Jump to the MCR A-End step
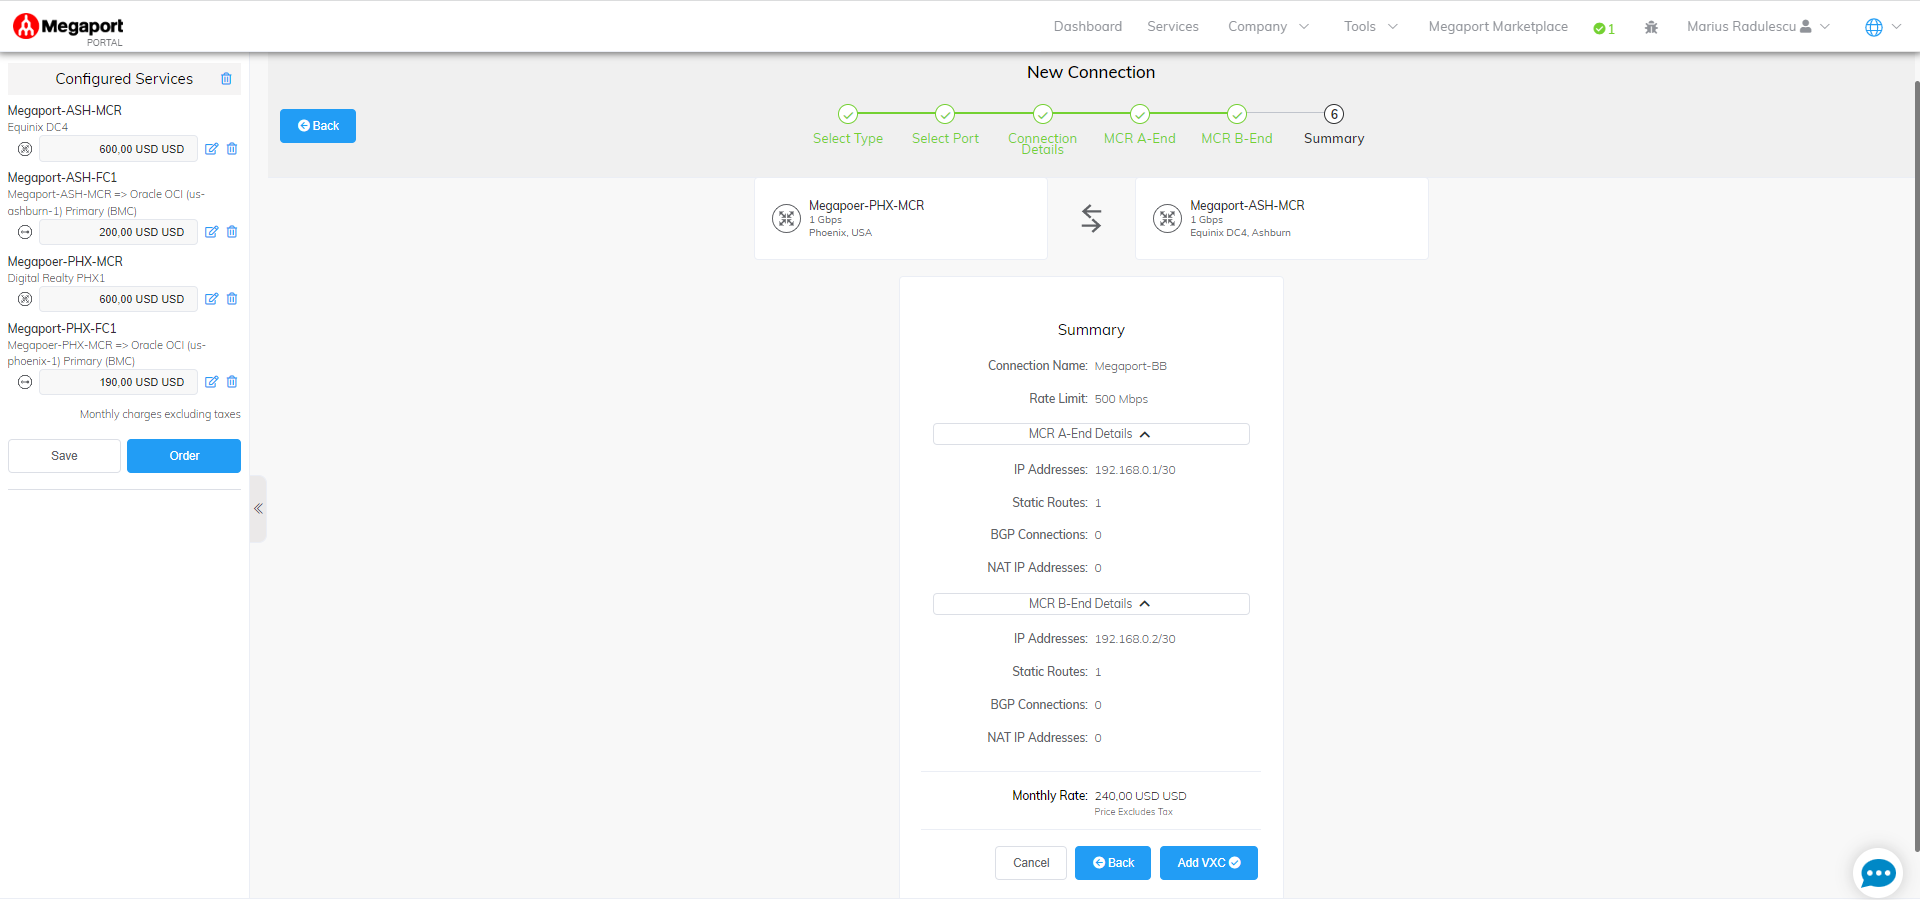The width and height of the screenshot is (1920, 900). [1140, 126]
